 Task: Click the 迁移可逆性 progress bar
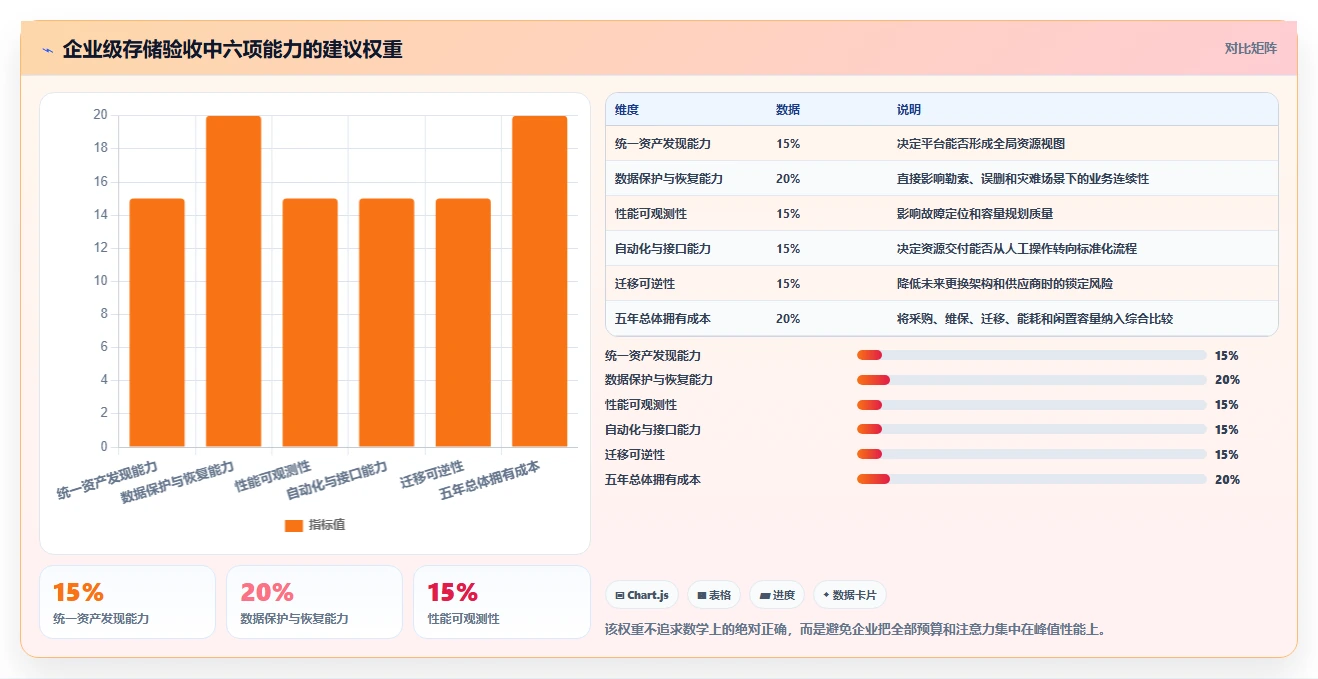[1031, 455]
